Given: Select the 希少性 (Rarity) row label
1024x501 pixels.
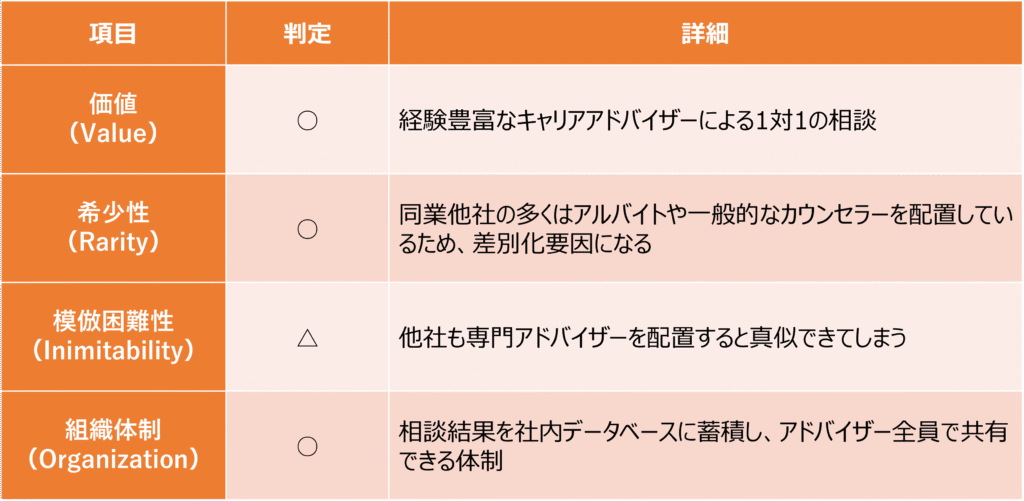Looking at the screenshot, I should click(113, 228).
